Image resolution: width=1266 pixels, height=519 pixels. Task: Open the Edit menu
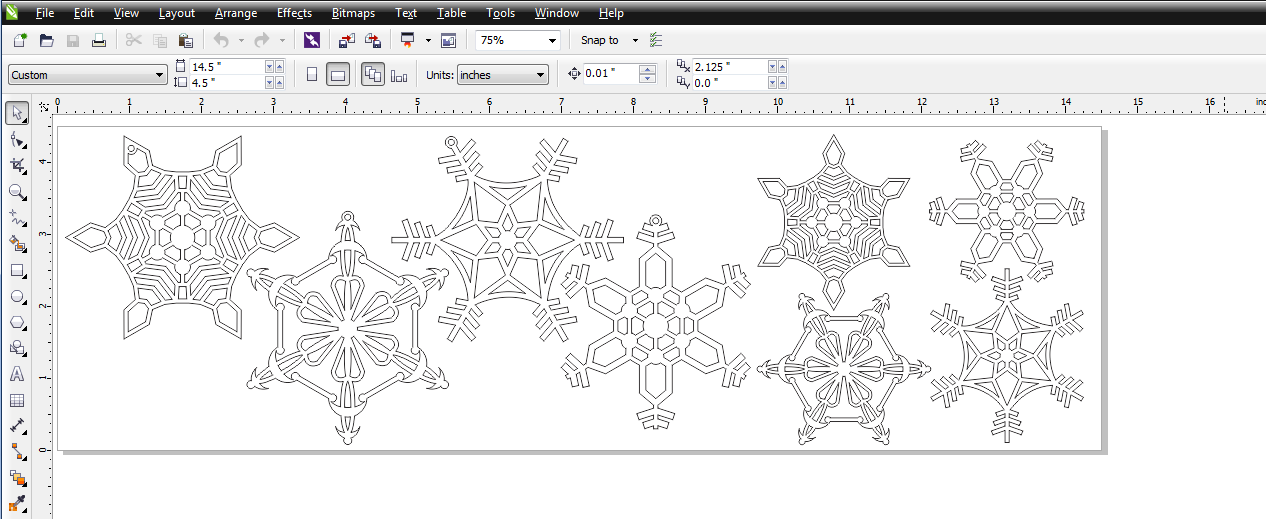coord(84,13)
